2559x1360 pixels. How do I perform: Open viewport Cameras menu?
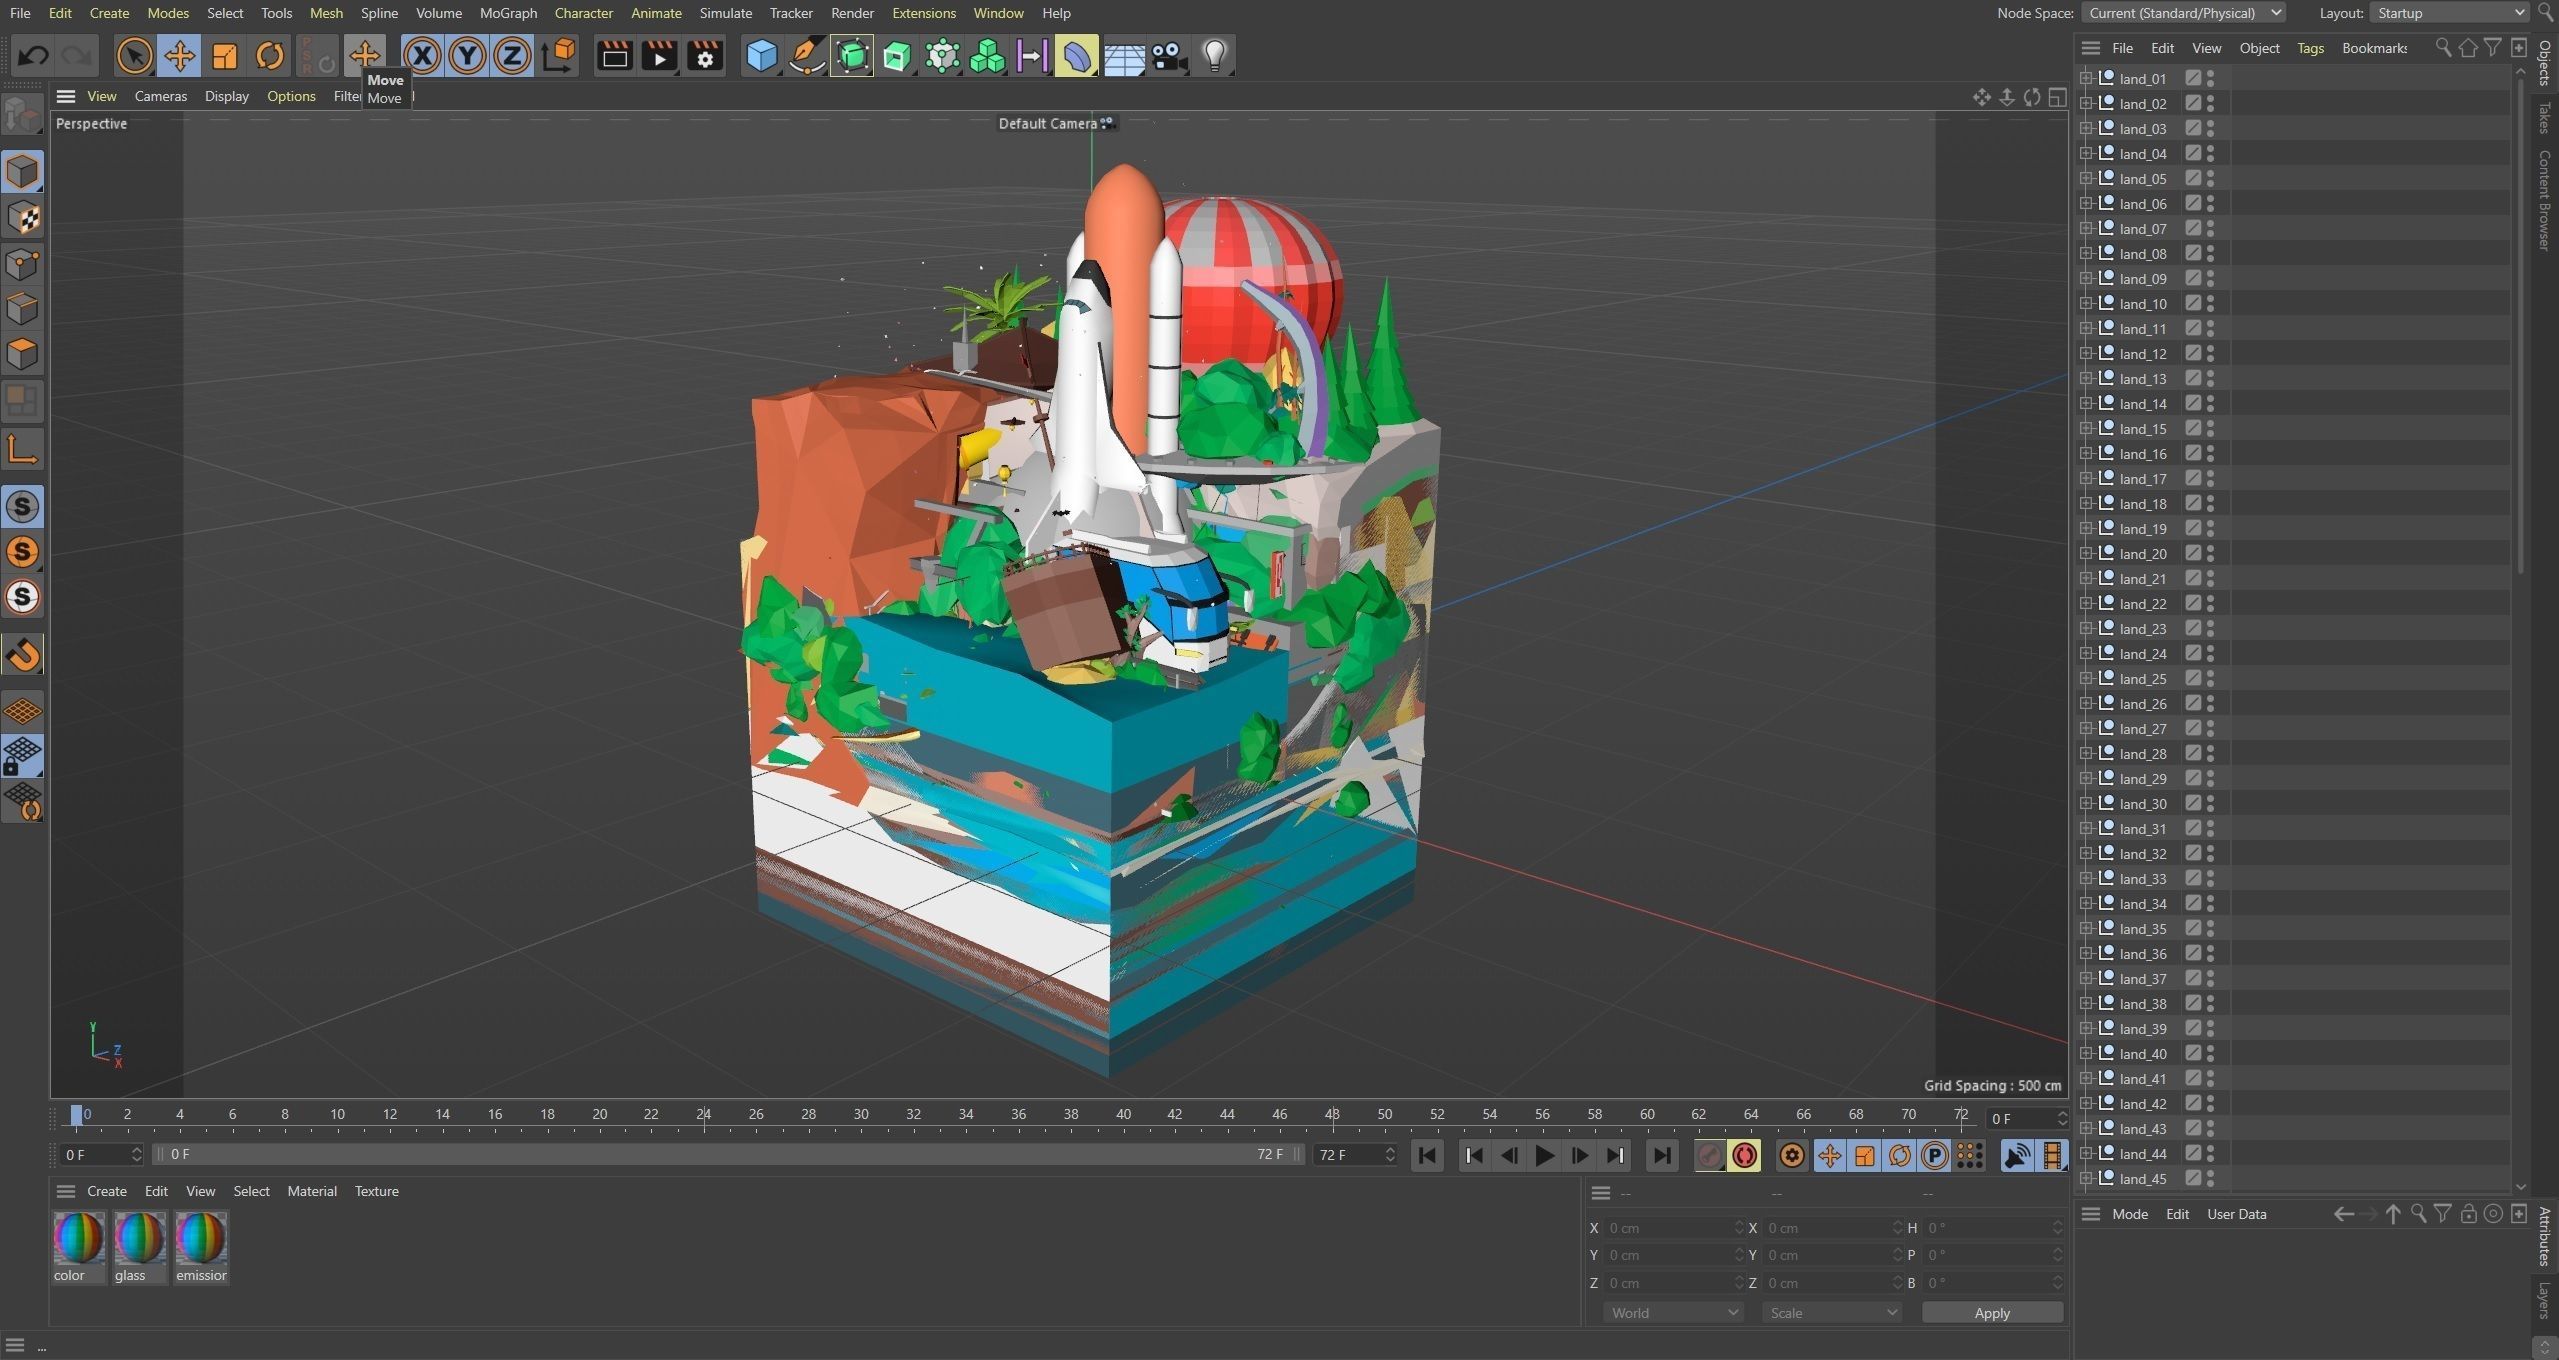pyautogui.click(x=160, y=96)
